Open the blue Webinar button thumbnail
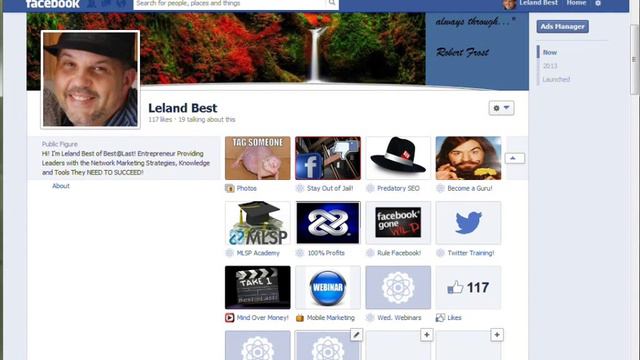Viewport: 640px width, 360px height. (x=328, y=287)
